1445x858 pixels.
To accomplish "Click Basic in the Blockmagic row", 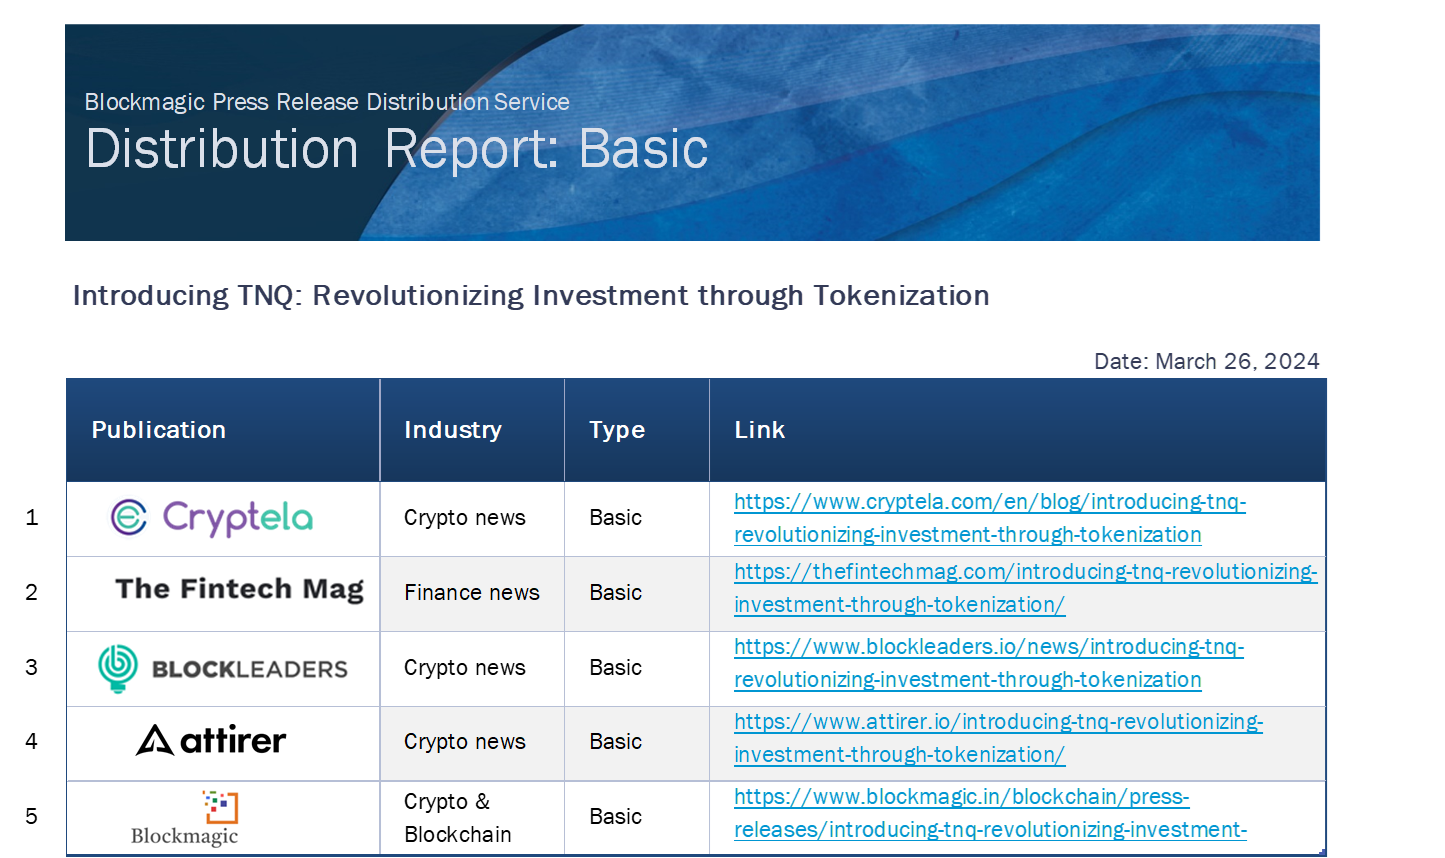I will (x=616, y=817).
